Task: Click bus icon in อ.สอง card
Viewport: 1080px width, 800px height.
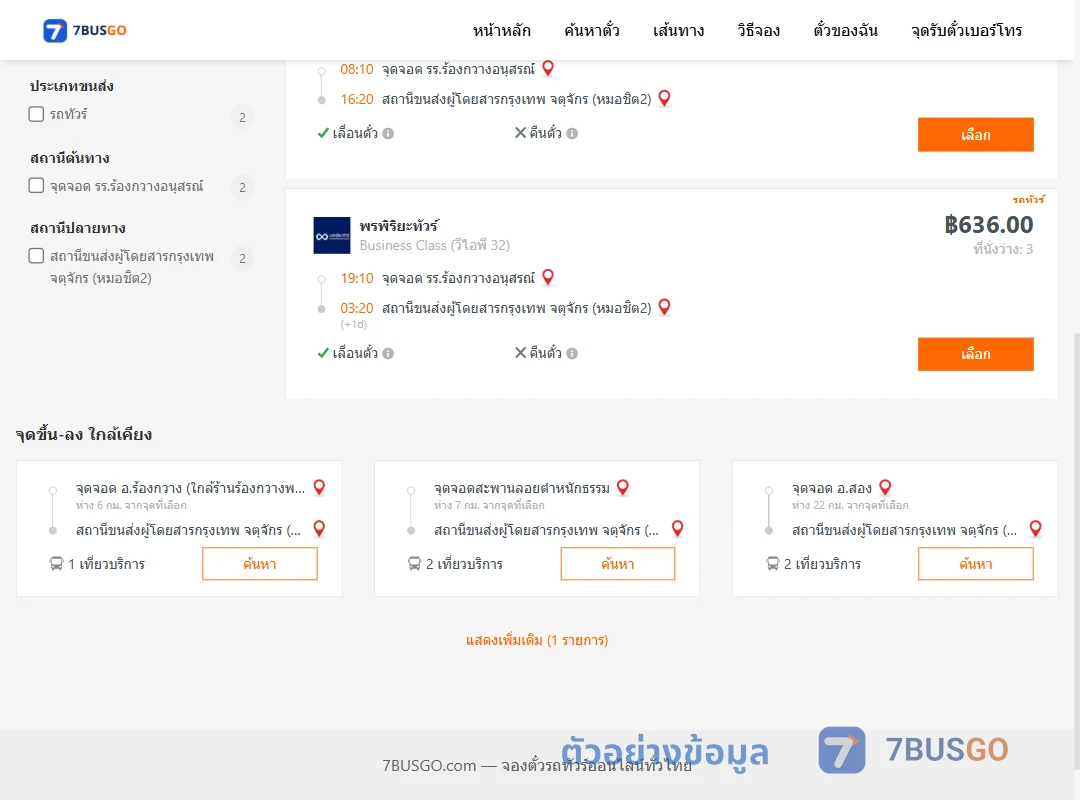Action: click(773, 564)
